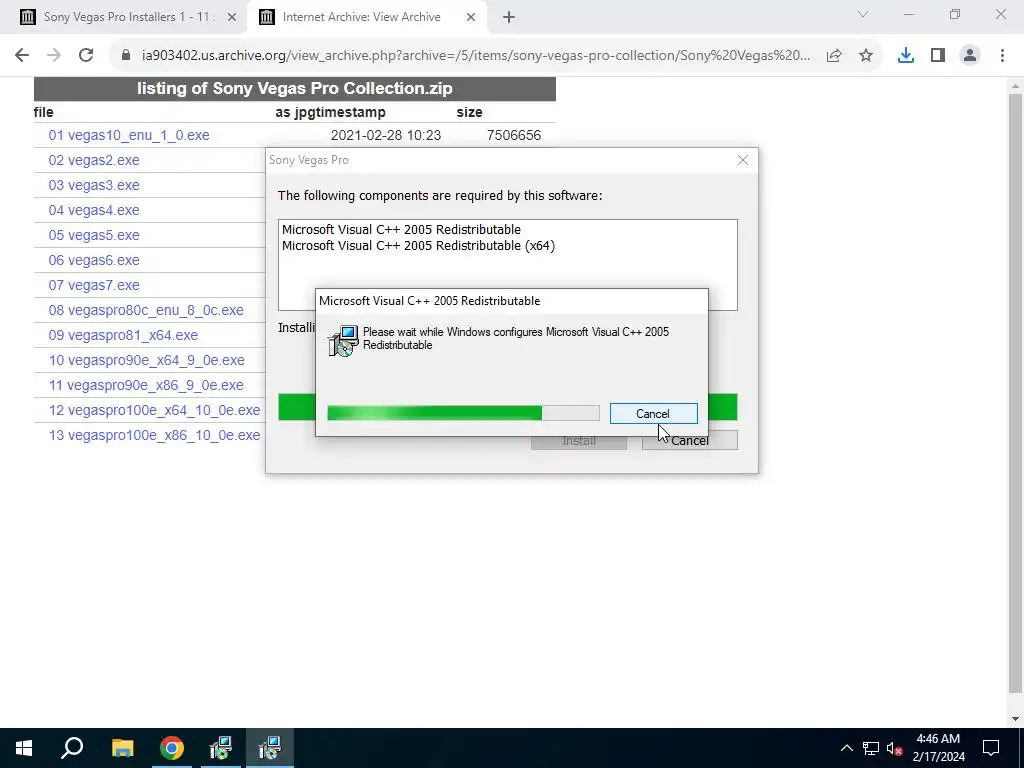Download 08 vegaspro80c_enu_8_0c.exe

pyautogui.click(x=146, y=310)
